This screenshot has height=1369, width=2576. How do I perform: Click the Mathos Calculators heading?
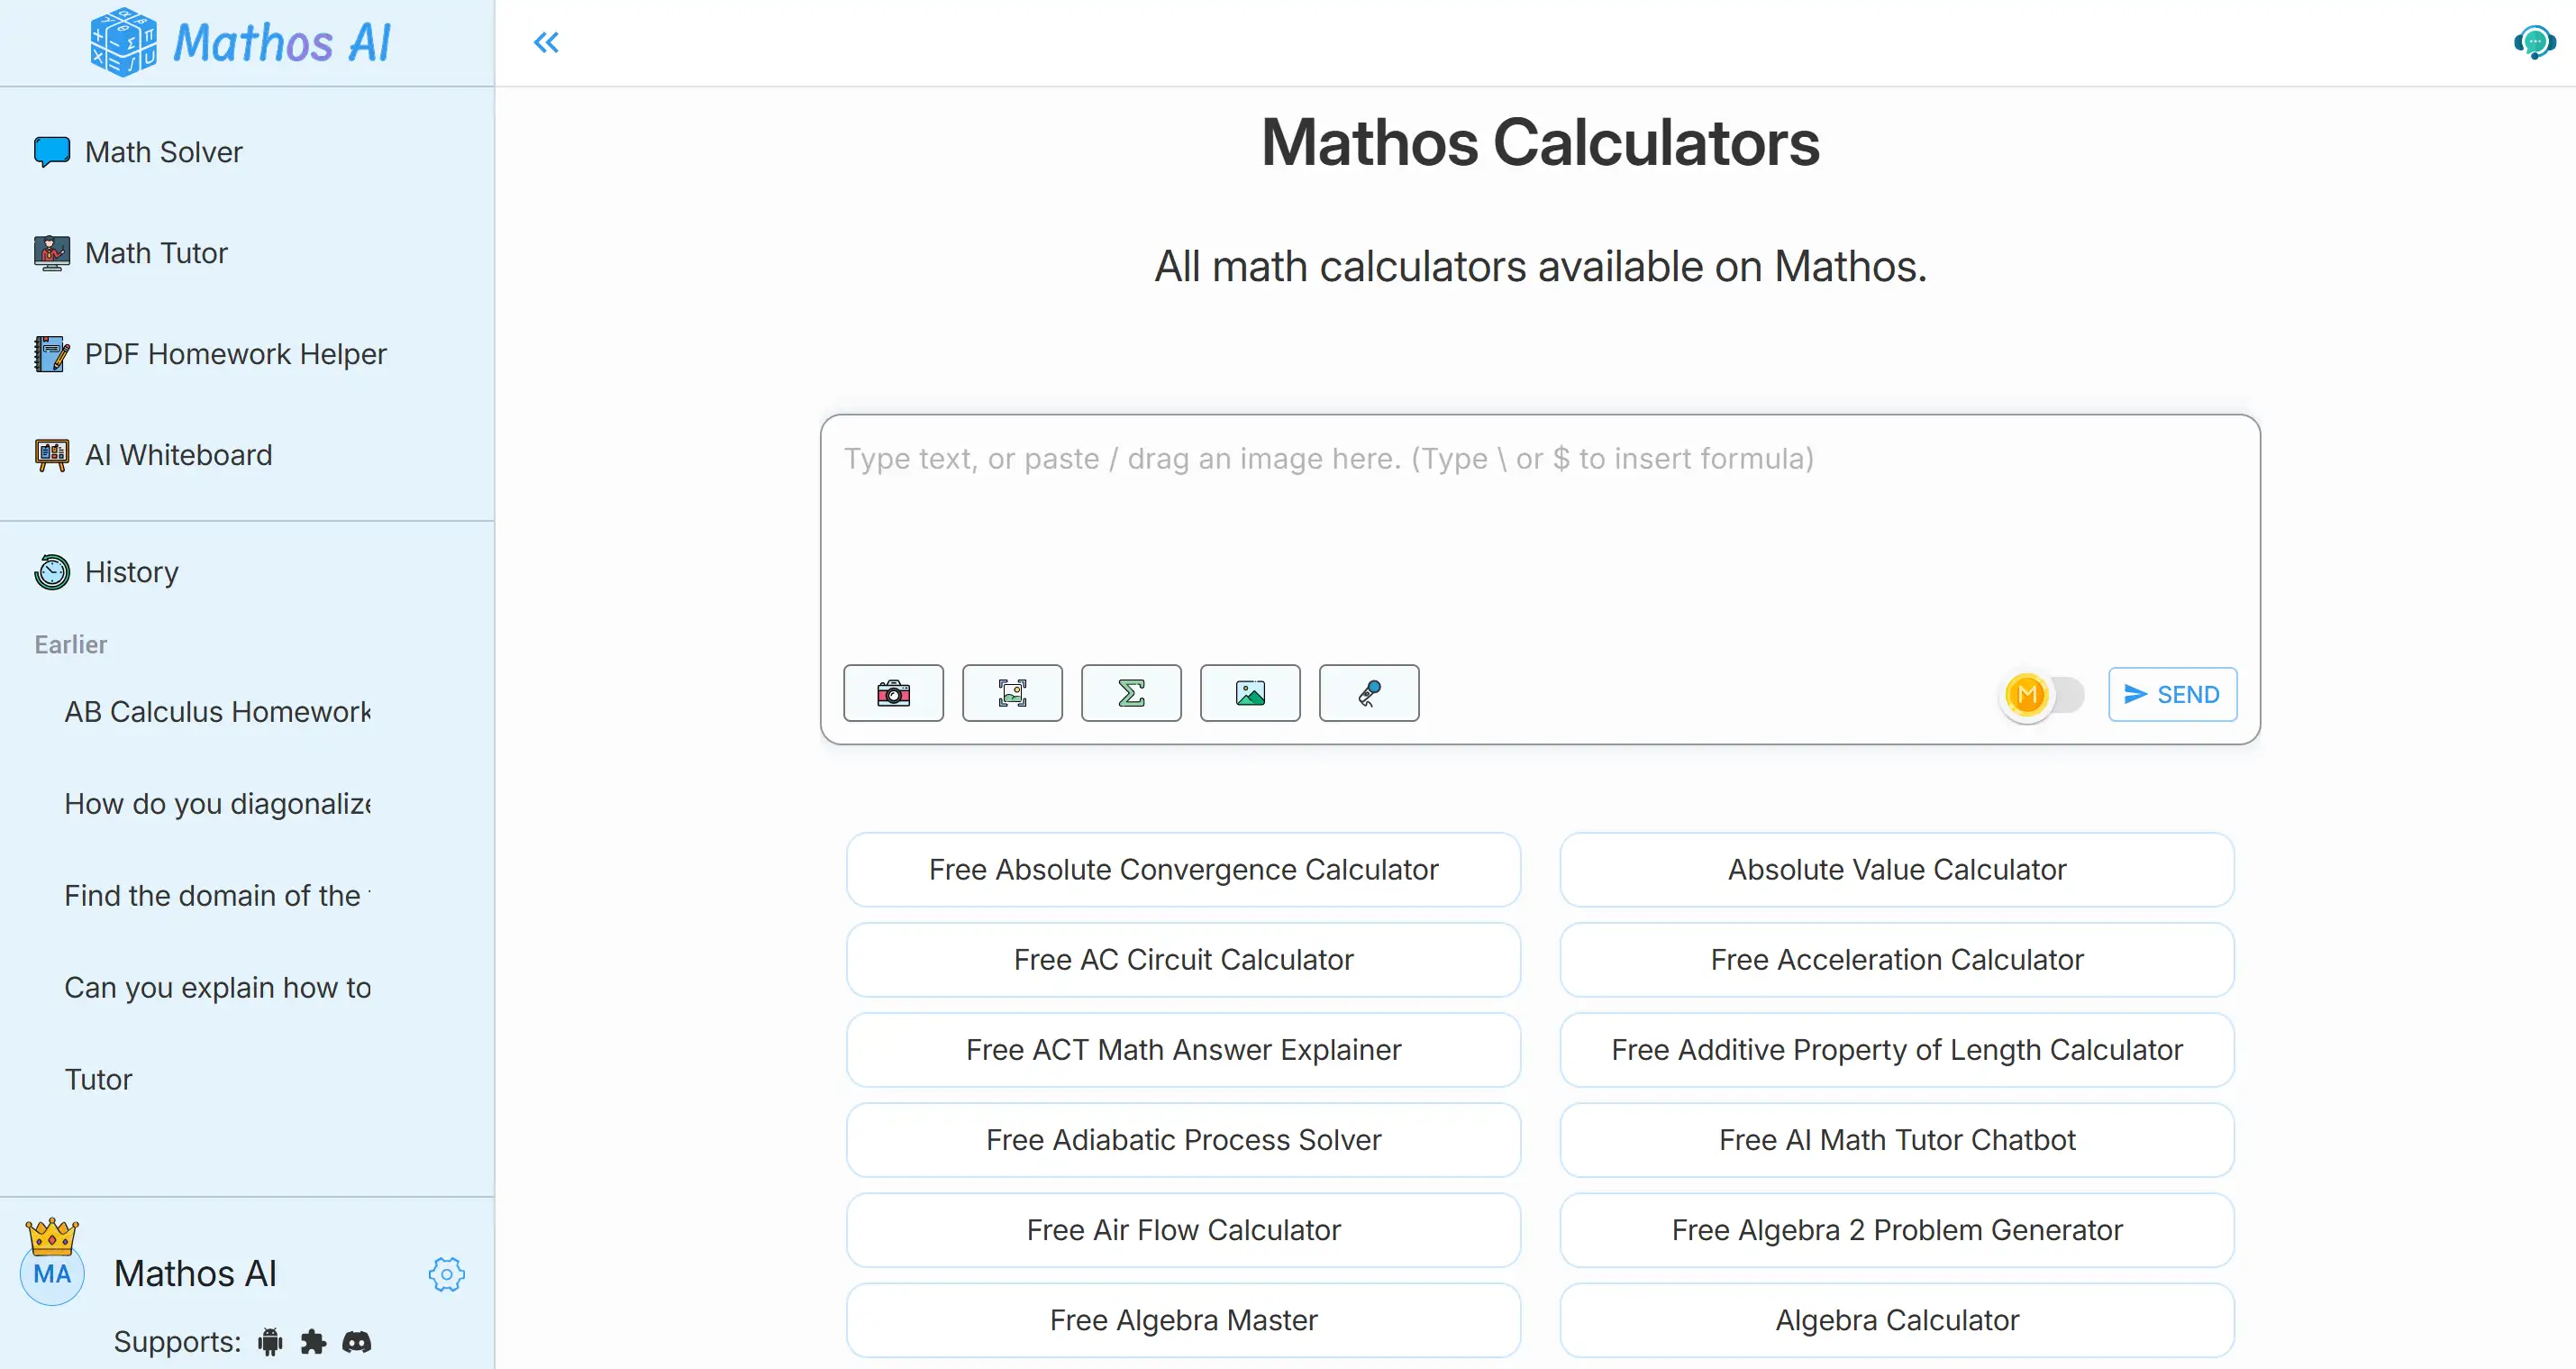pyautogui.click(x=1540, y=142)
